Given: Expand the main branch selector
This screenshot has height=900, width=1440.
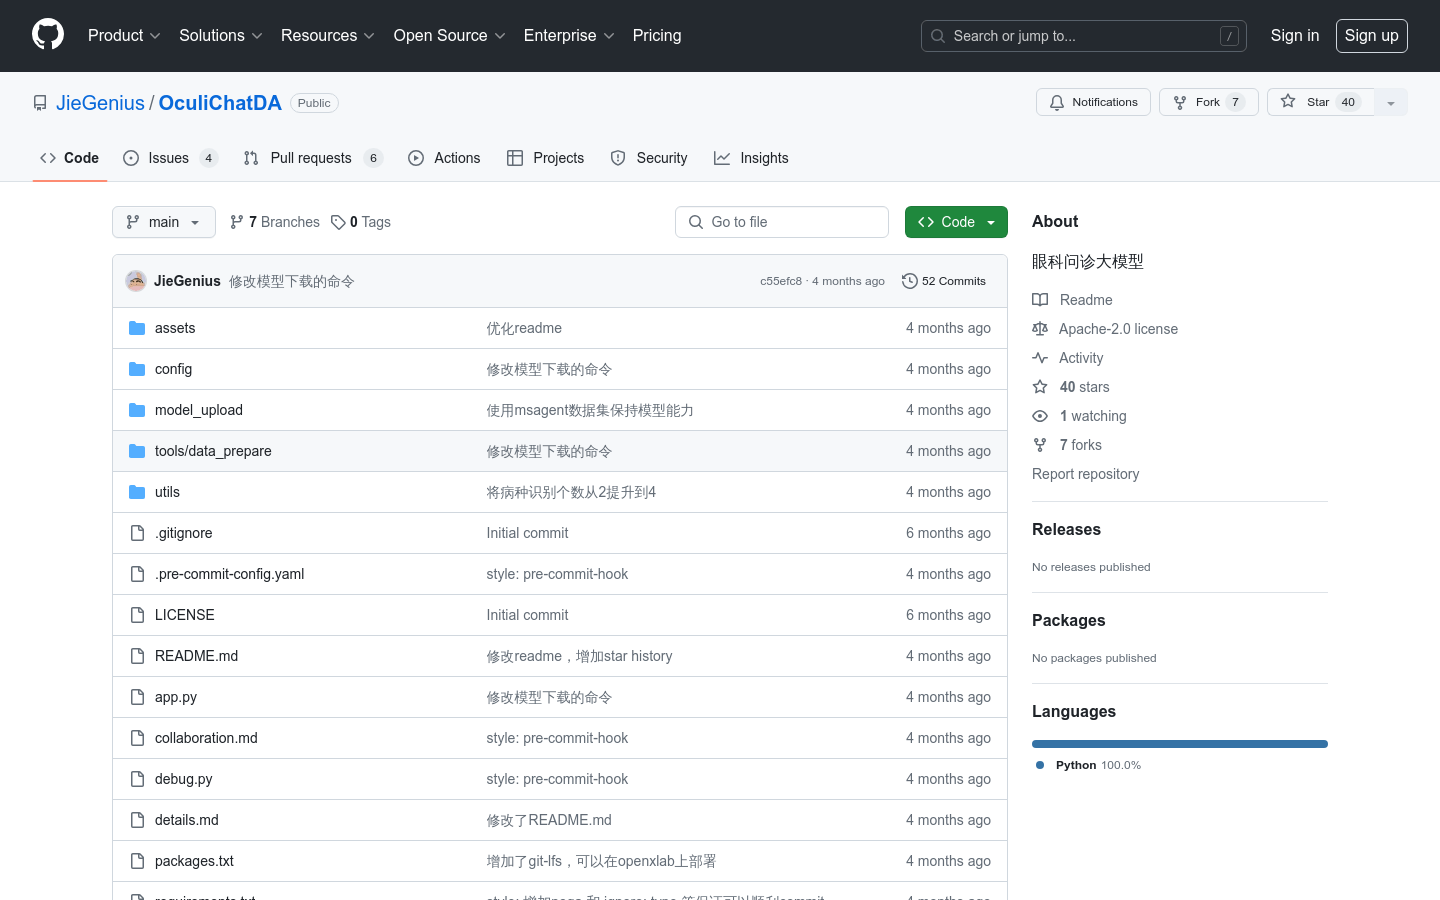Looking at the screenshot, I should (x=164, y=222).
